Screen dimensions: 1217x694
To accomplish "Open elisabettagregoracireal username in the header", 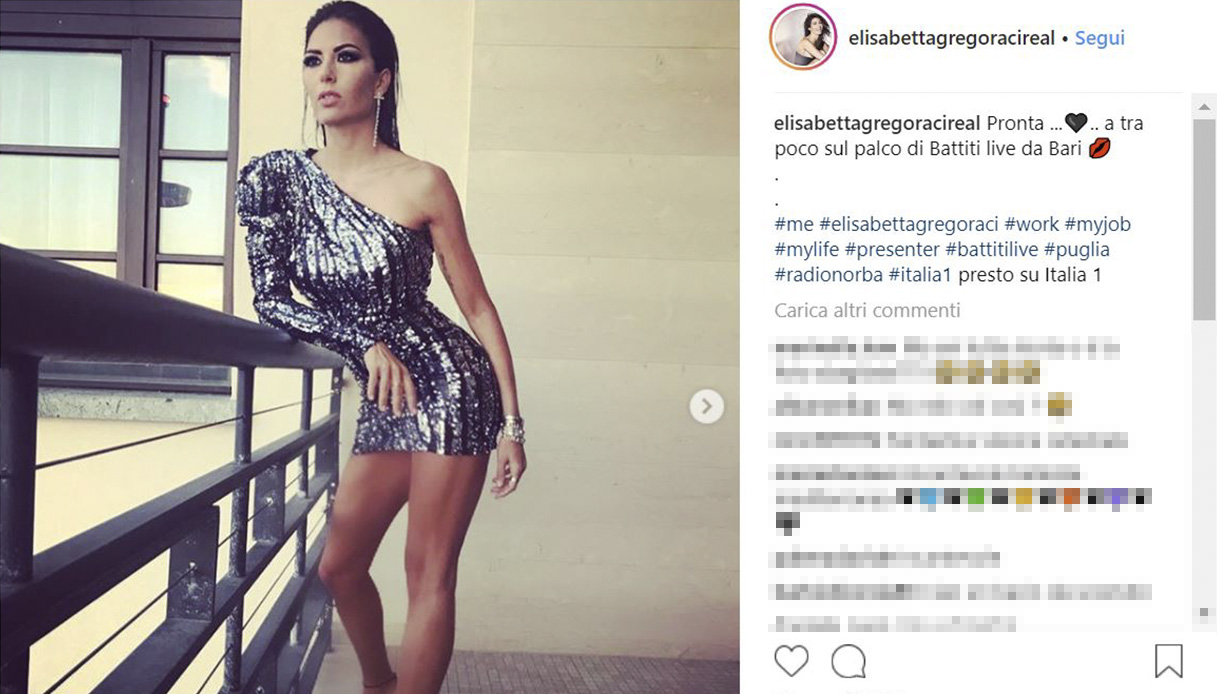I will (x=951, y=39).
